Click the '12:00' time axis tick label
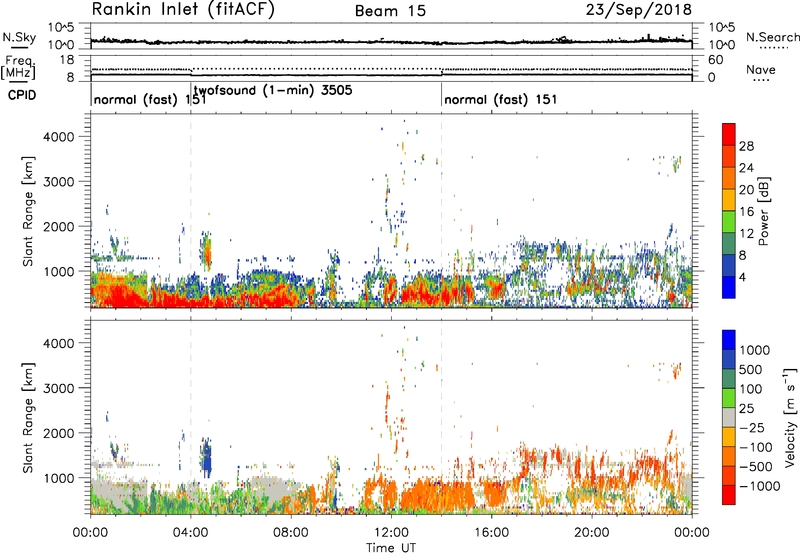Screen dimensions: 800x554 pos(391,533)
